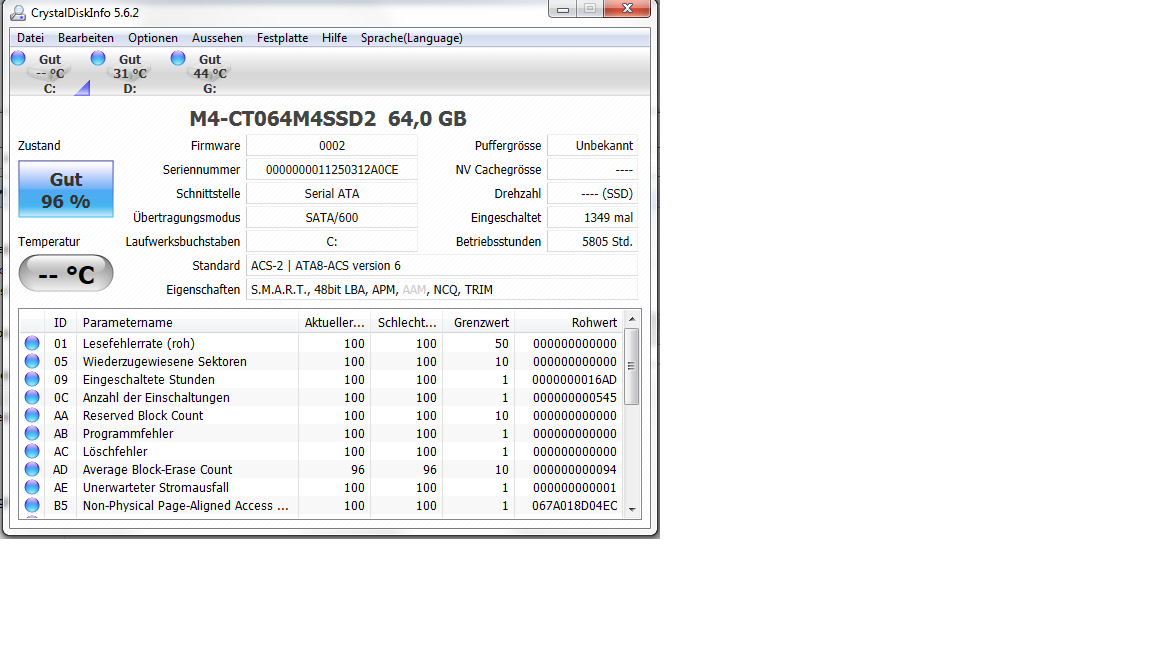Click status orb for Anzahl der Einschaltungen

click(x=32, y=397)
